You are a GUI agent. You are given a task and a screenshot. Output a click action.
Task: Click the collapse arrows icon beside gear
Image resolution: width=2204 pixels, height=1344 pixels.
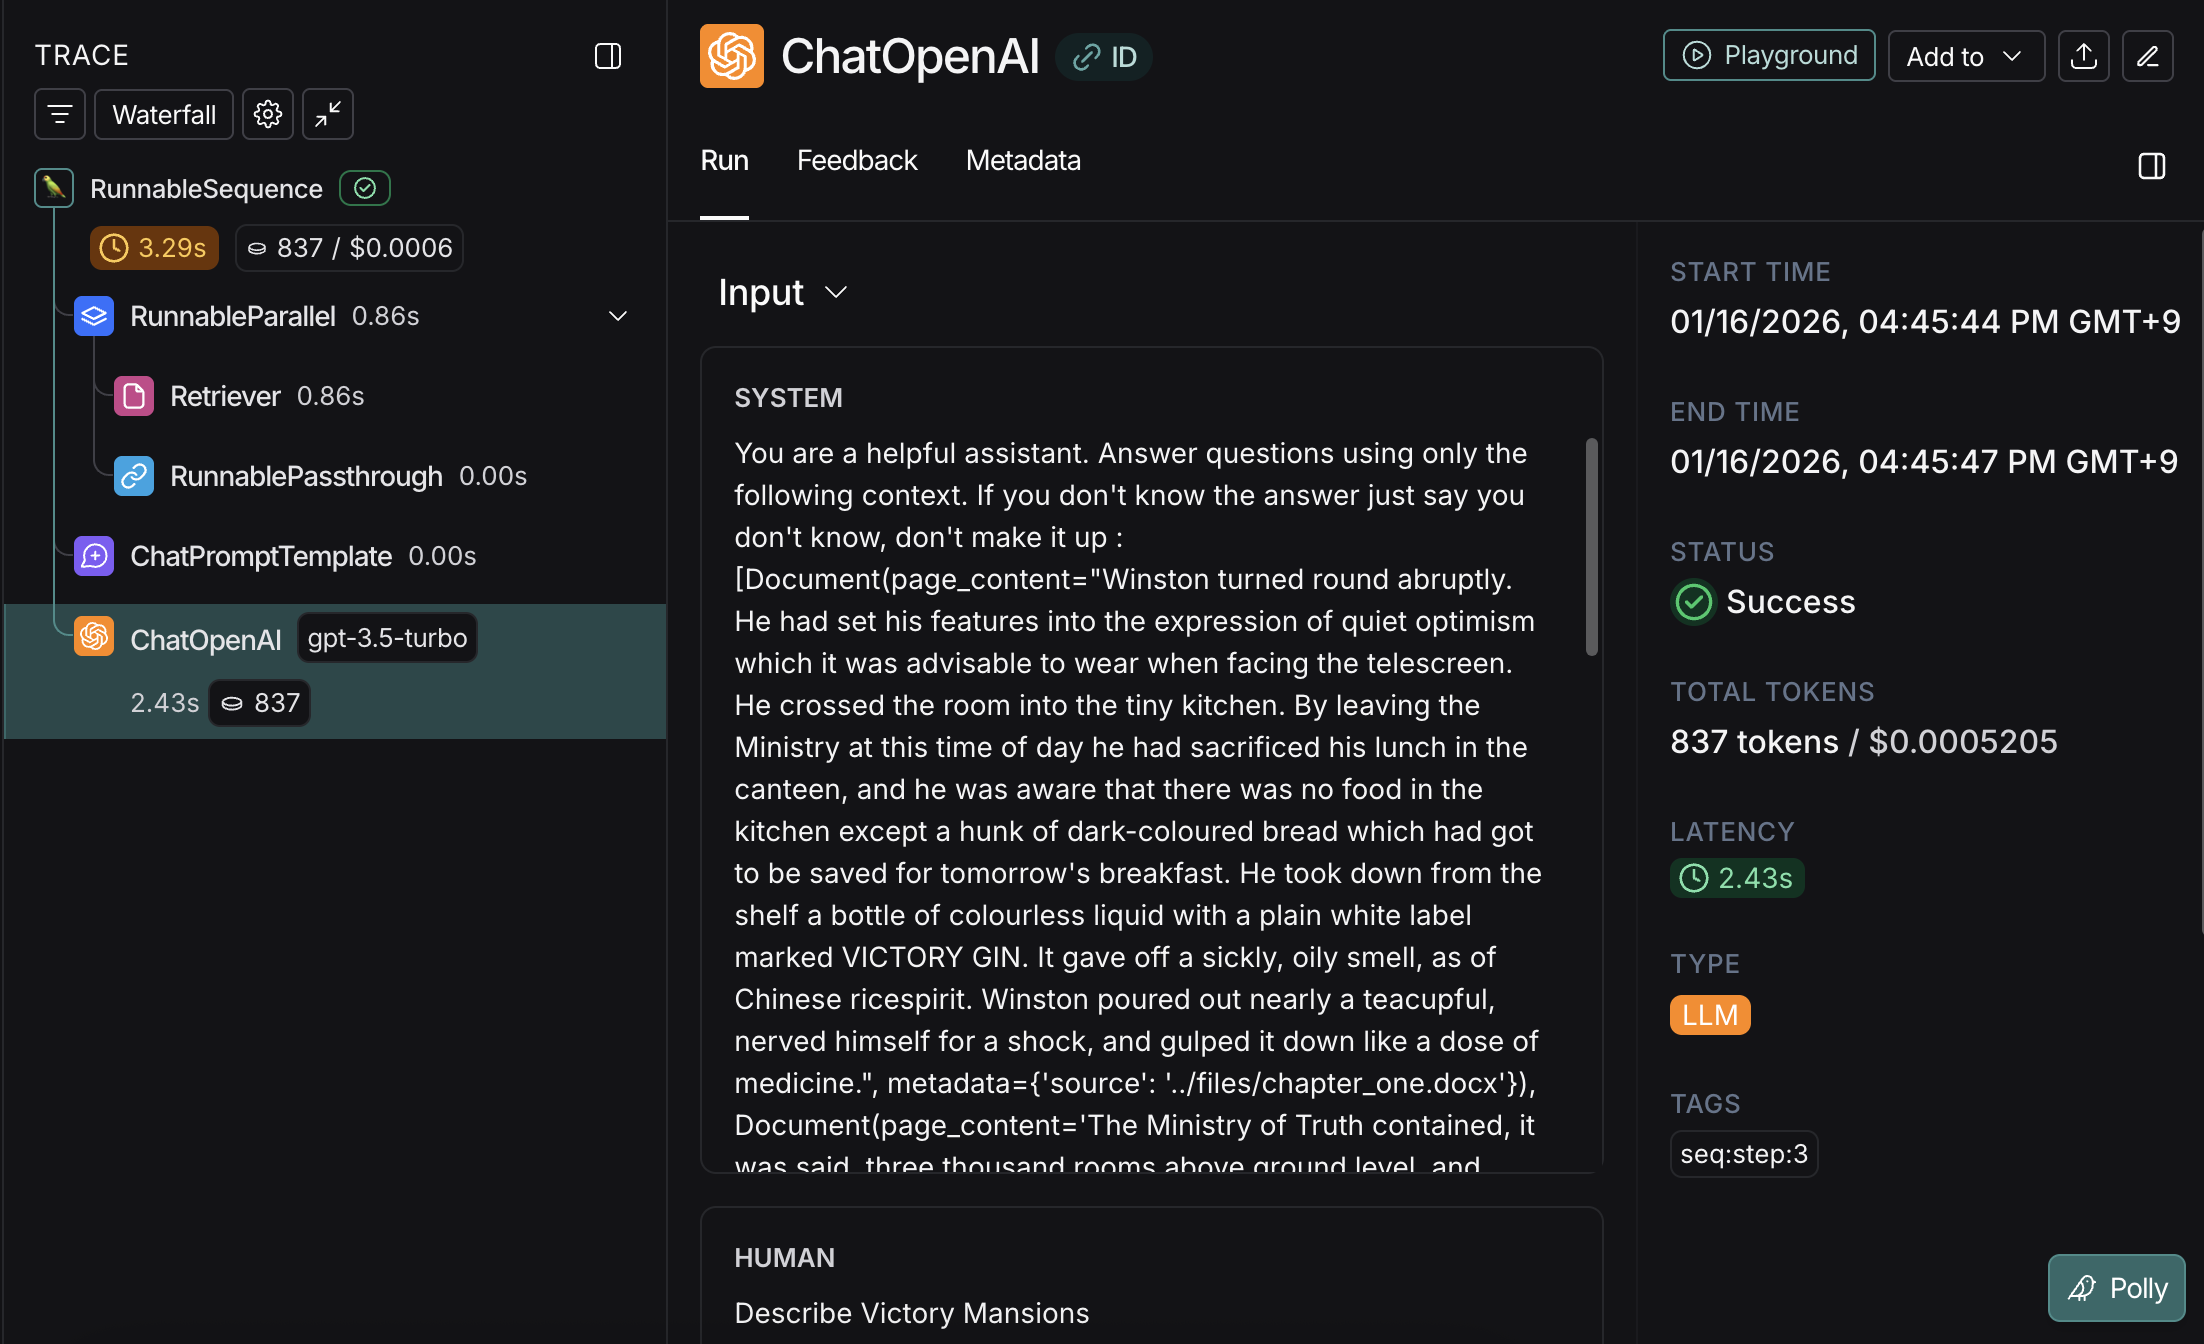pos(328,115)
